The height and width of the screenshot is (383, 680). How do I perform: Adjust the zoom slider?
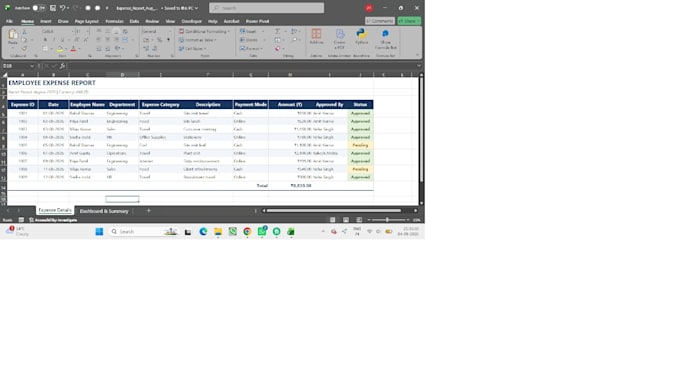387,220
